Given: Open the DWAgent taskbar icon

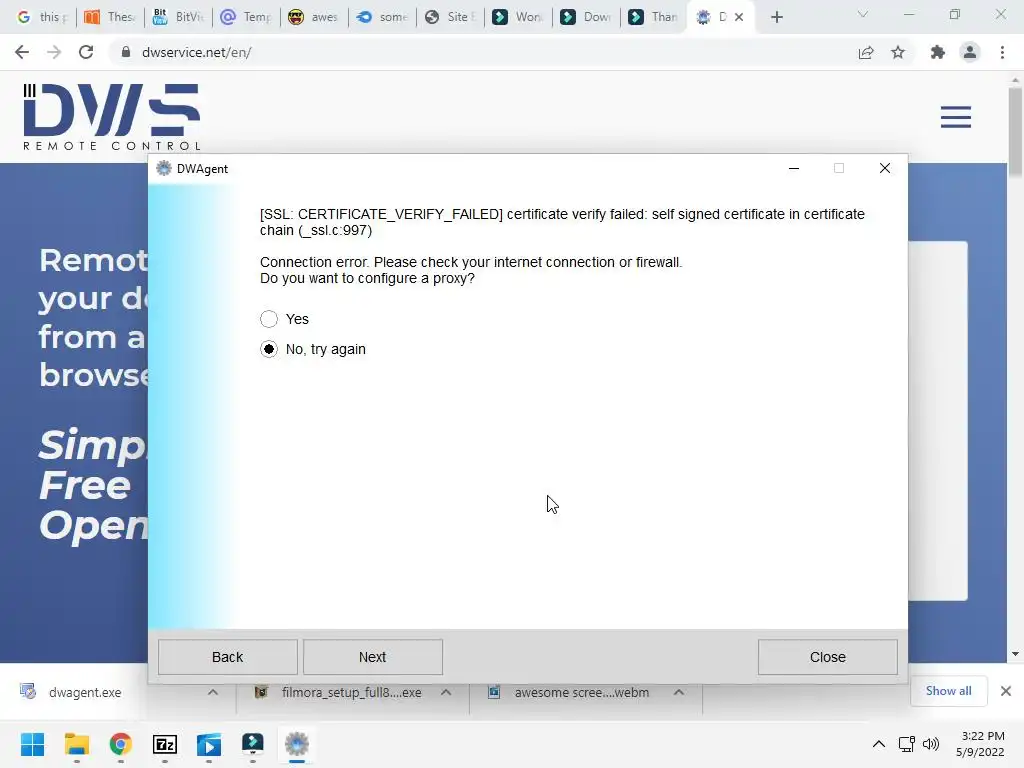Looking at the screenshot, I should [x=296, y=744].
